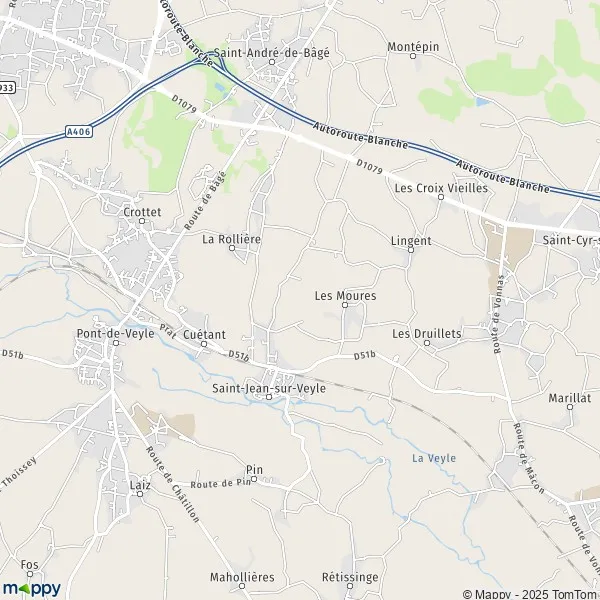Select the Montépin place marker

coord(413,56)
